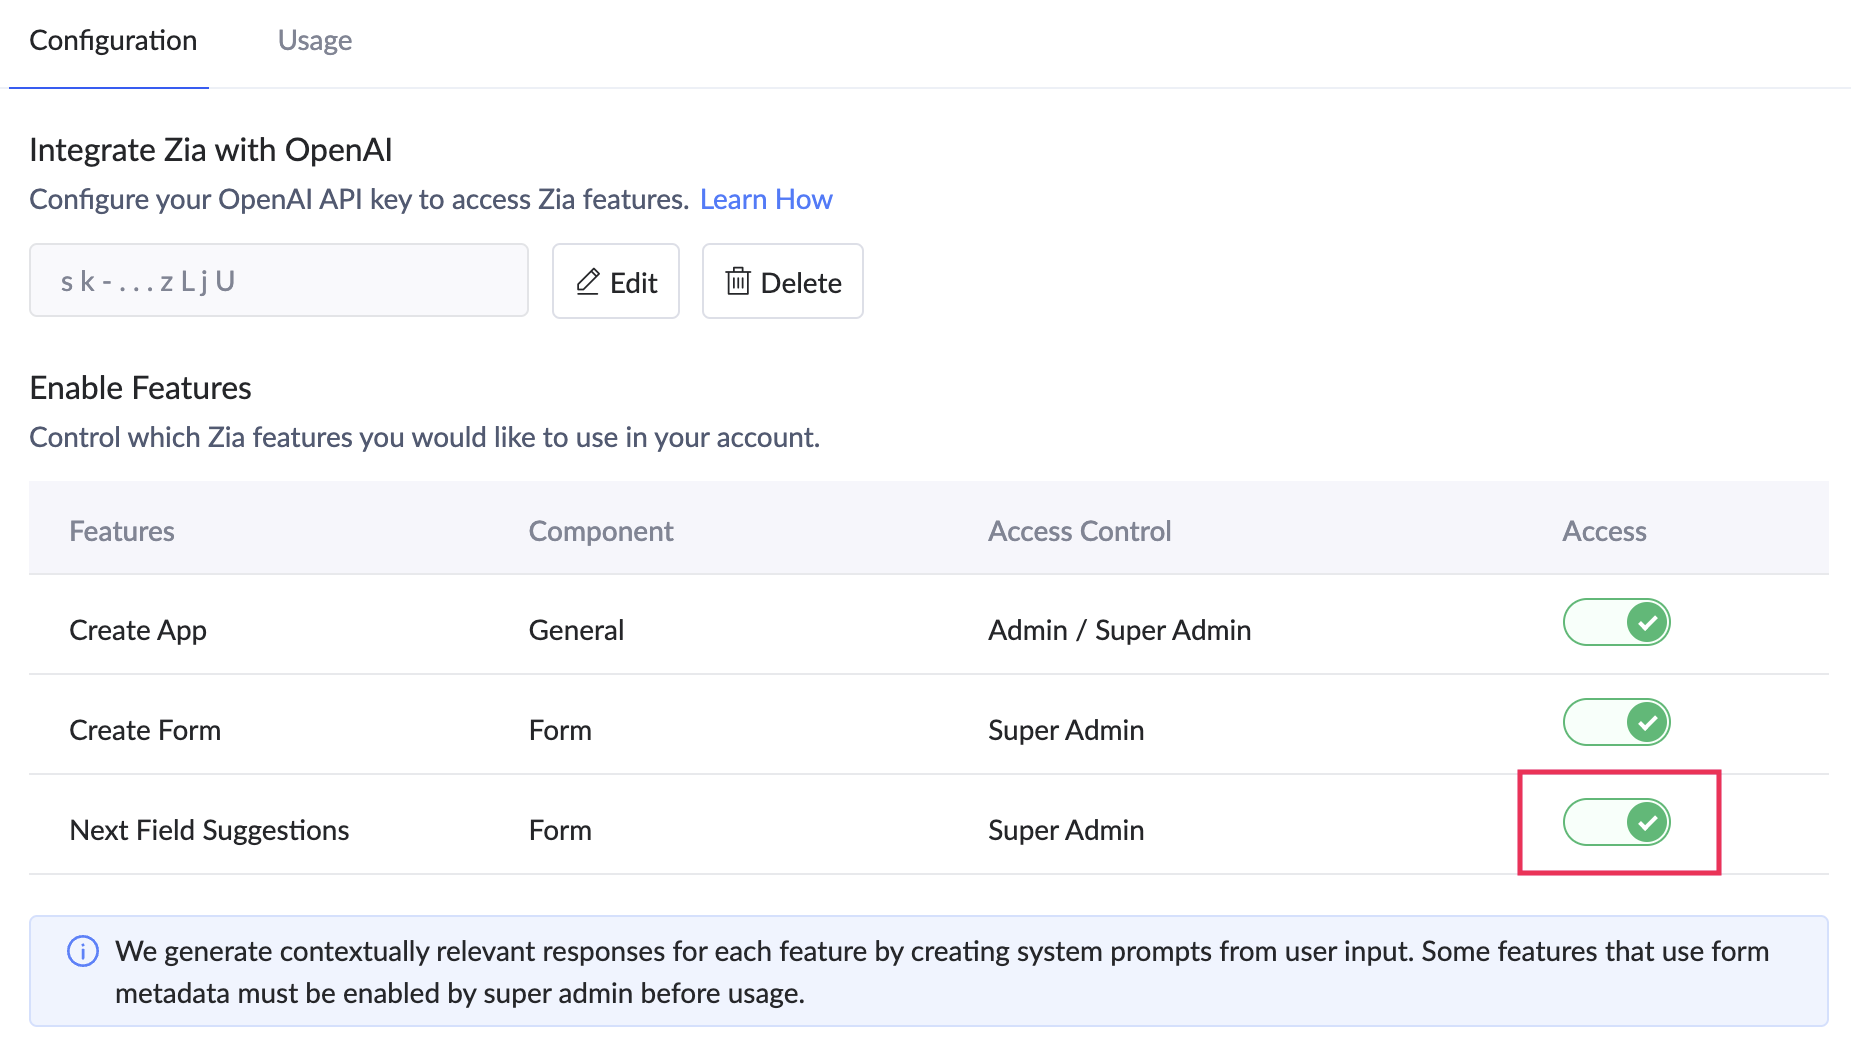
Task: Click the info icon in the notice banner
Action: click(83, 951)
